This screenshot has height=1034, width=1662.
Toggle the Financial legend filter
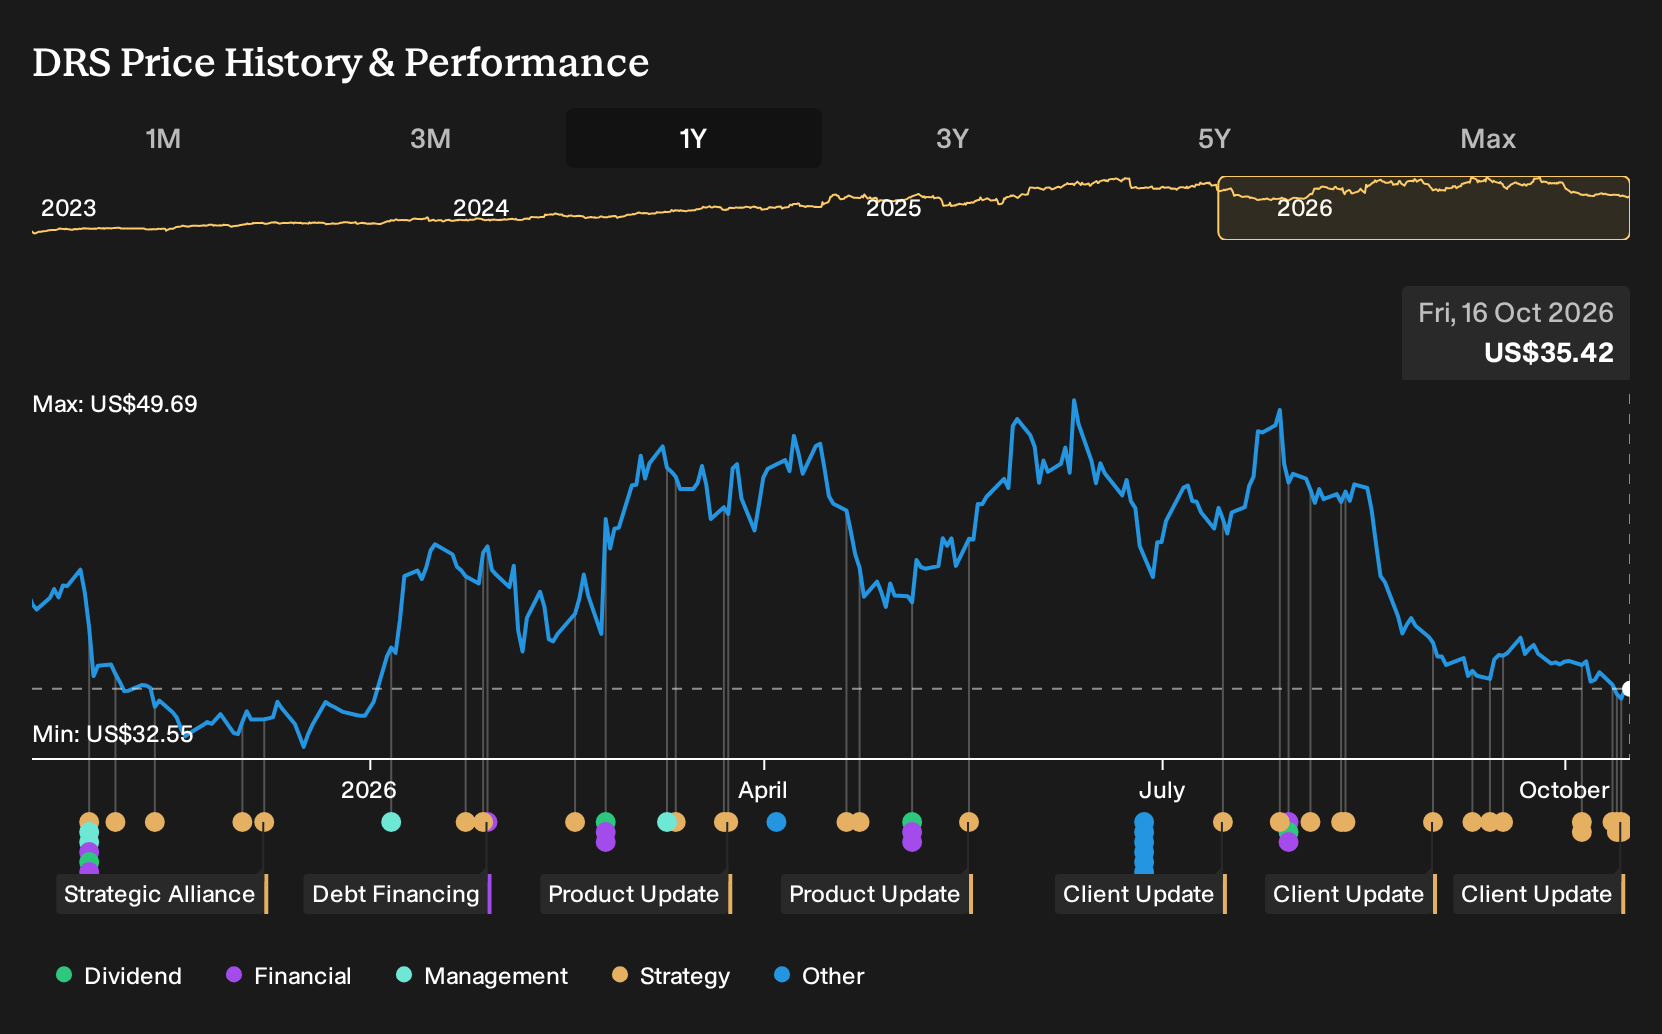click(x=288, y=976)
